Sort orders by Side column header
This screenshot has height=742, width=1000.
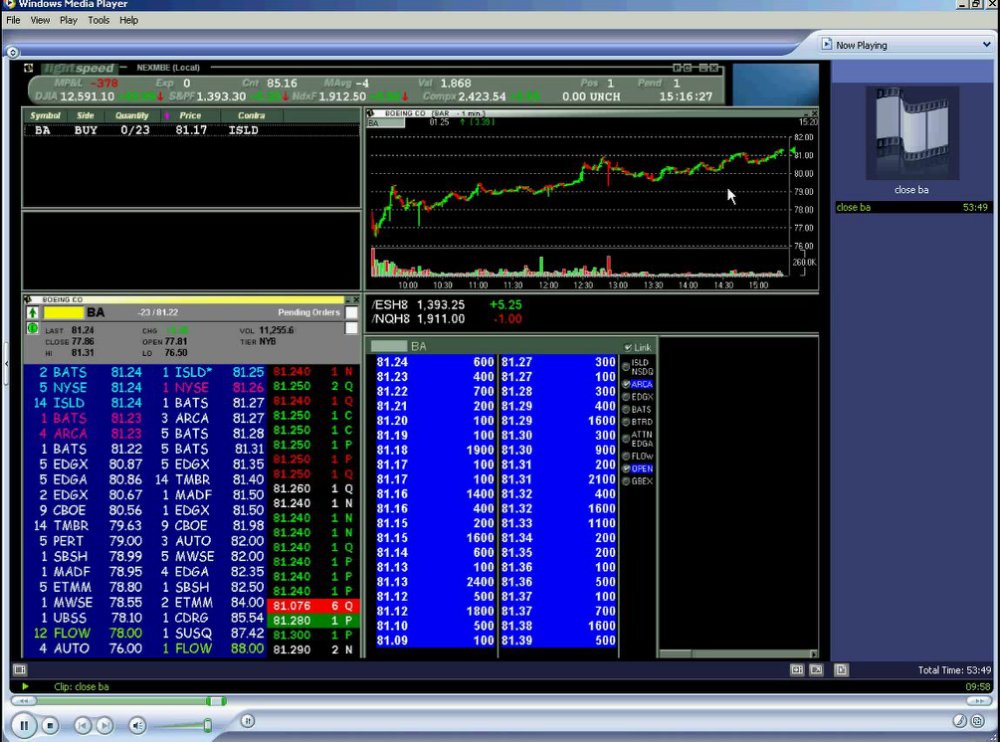[85, 115]
